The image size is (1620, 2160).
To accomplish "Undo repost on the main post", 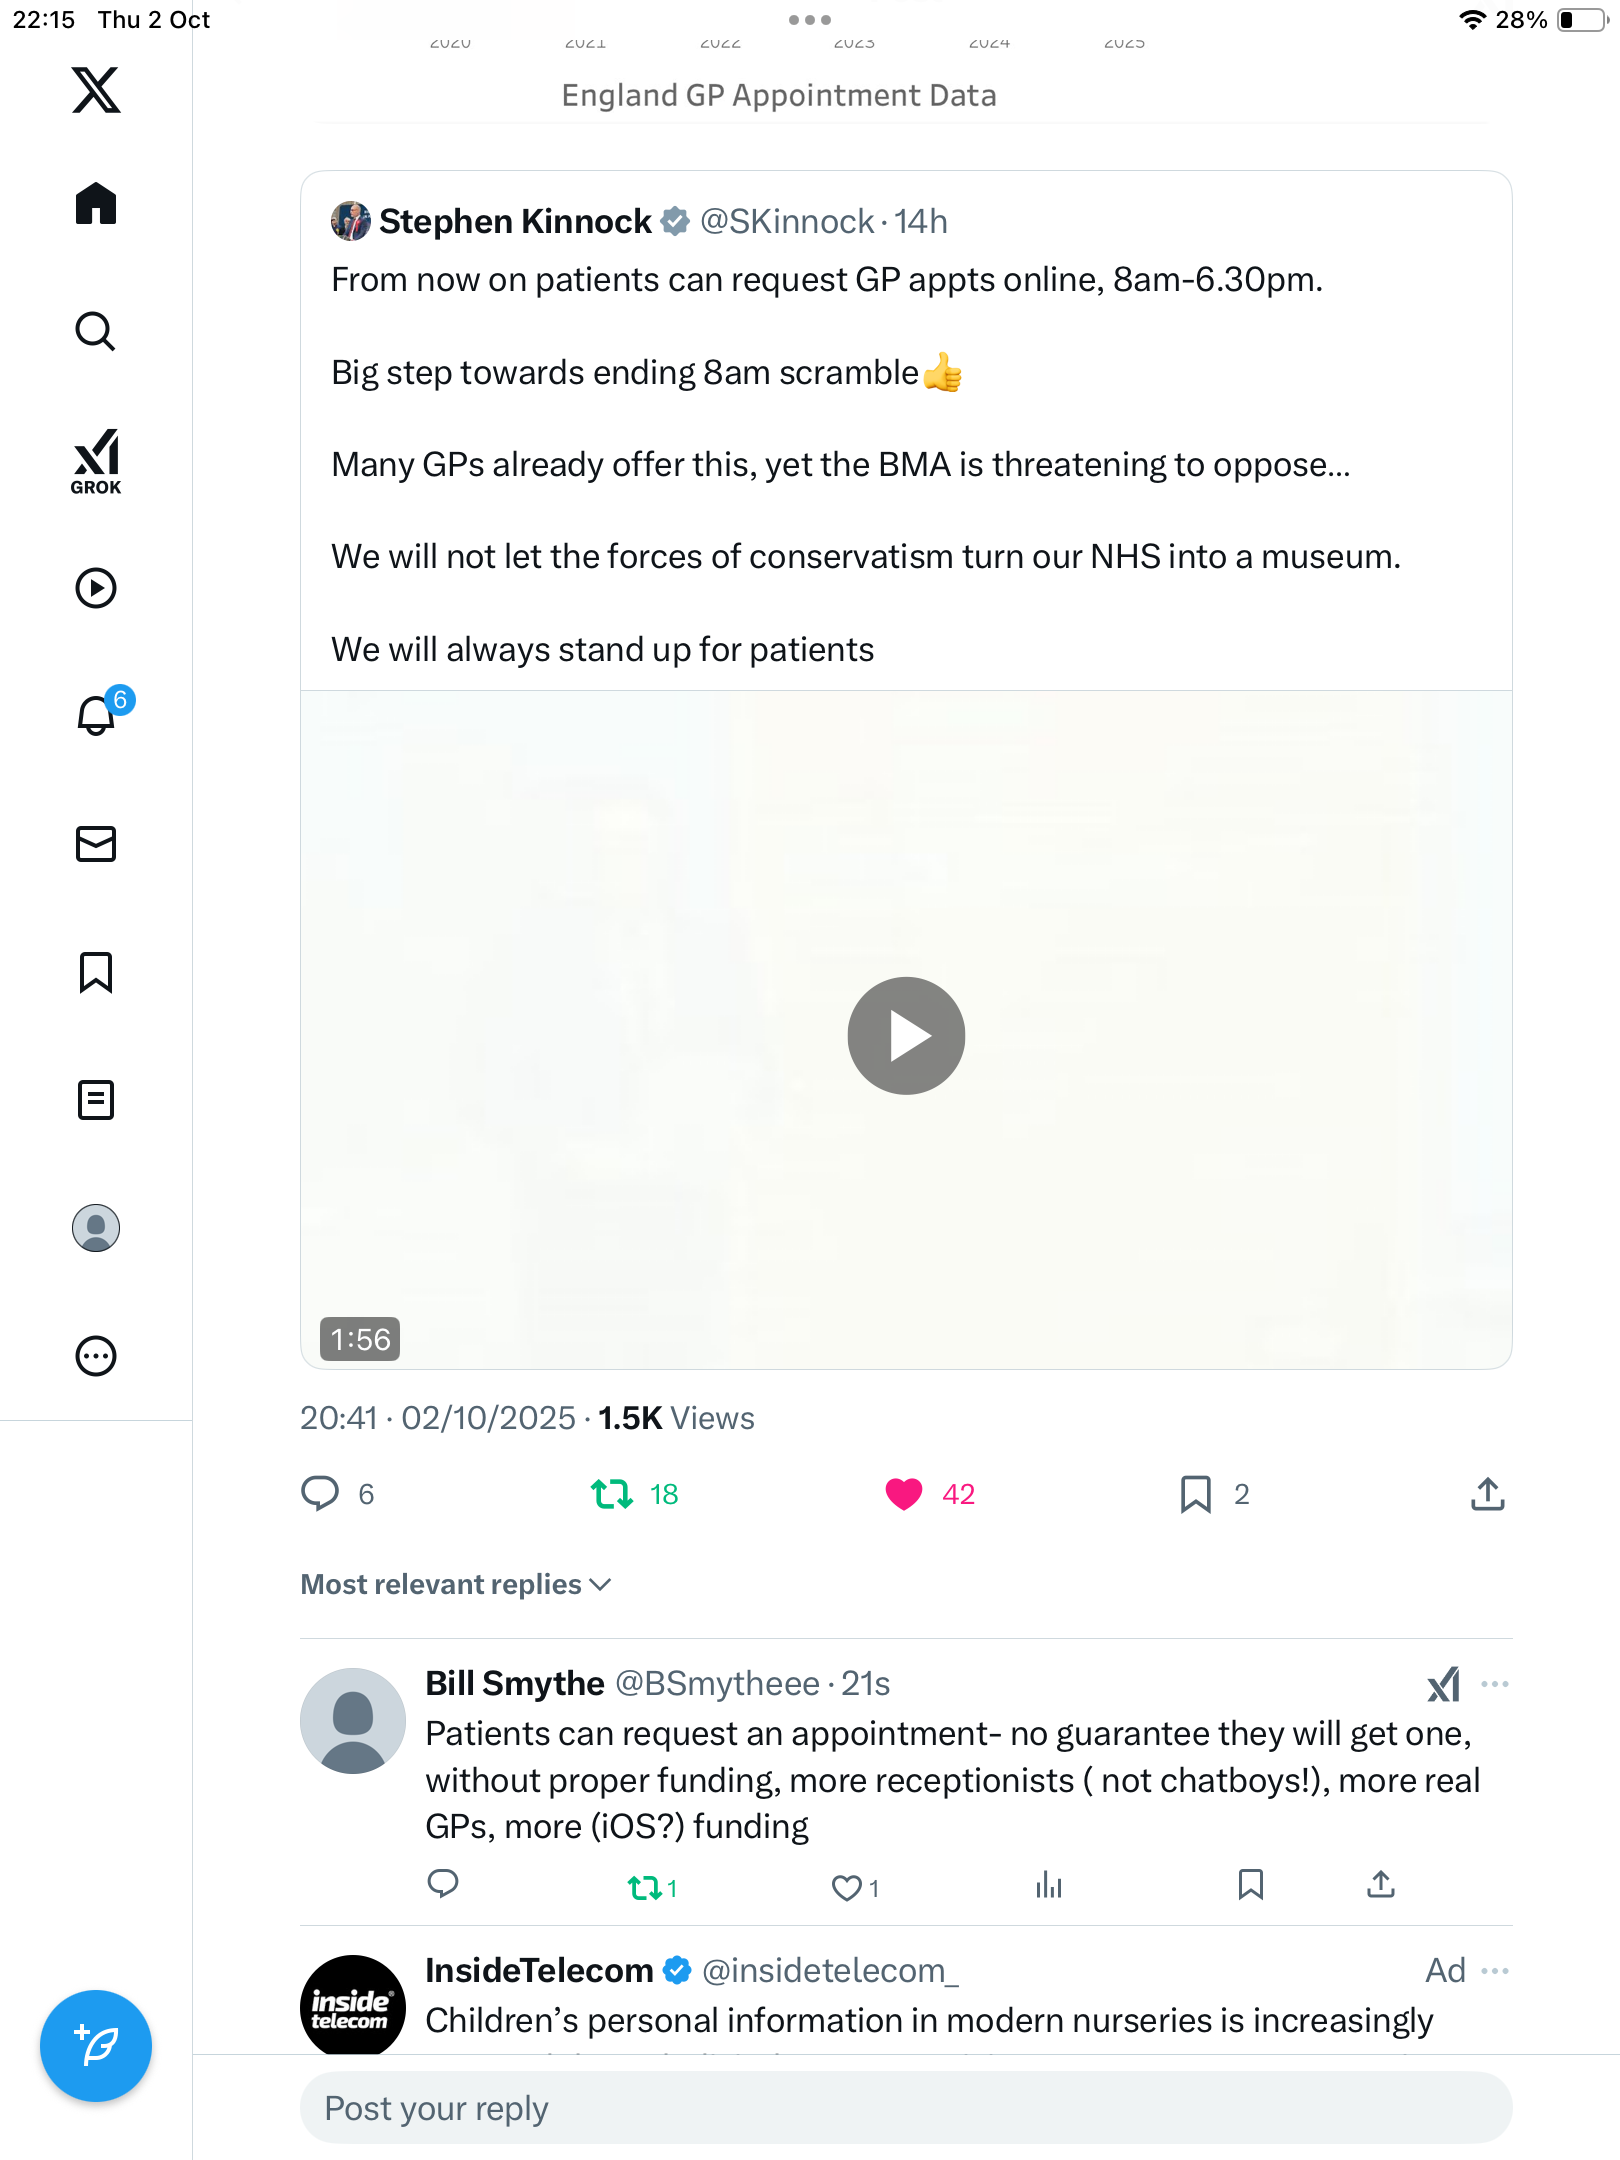I will pyautogui.click(x=612, y=1494).
